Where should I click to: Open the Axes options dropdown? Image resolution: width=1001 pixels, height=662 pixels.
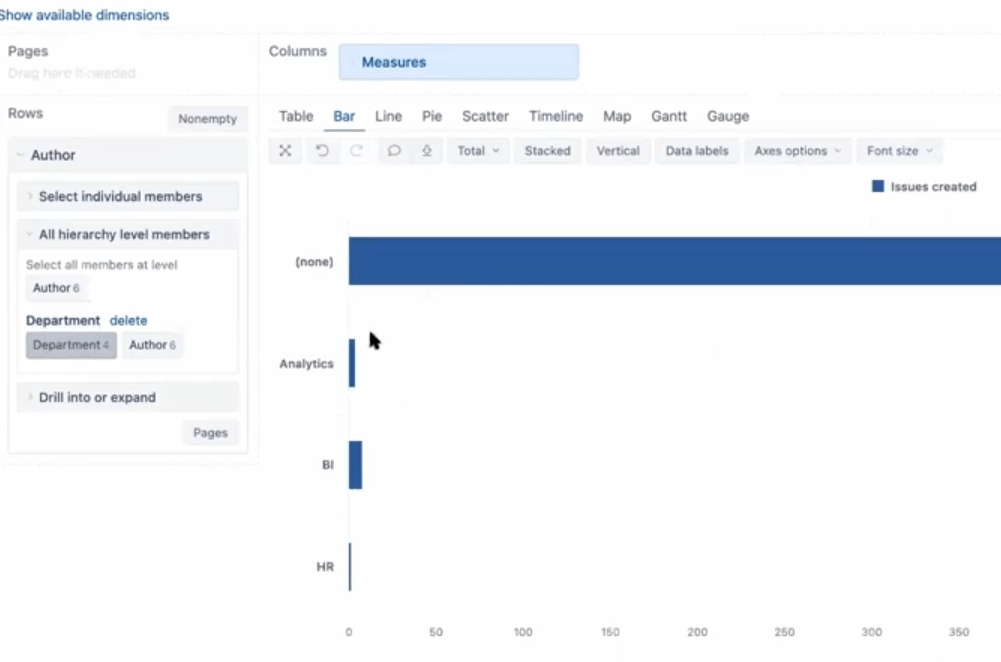797,151
